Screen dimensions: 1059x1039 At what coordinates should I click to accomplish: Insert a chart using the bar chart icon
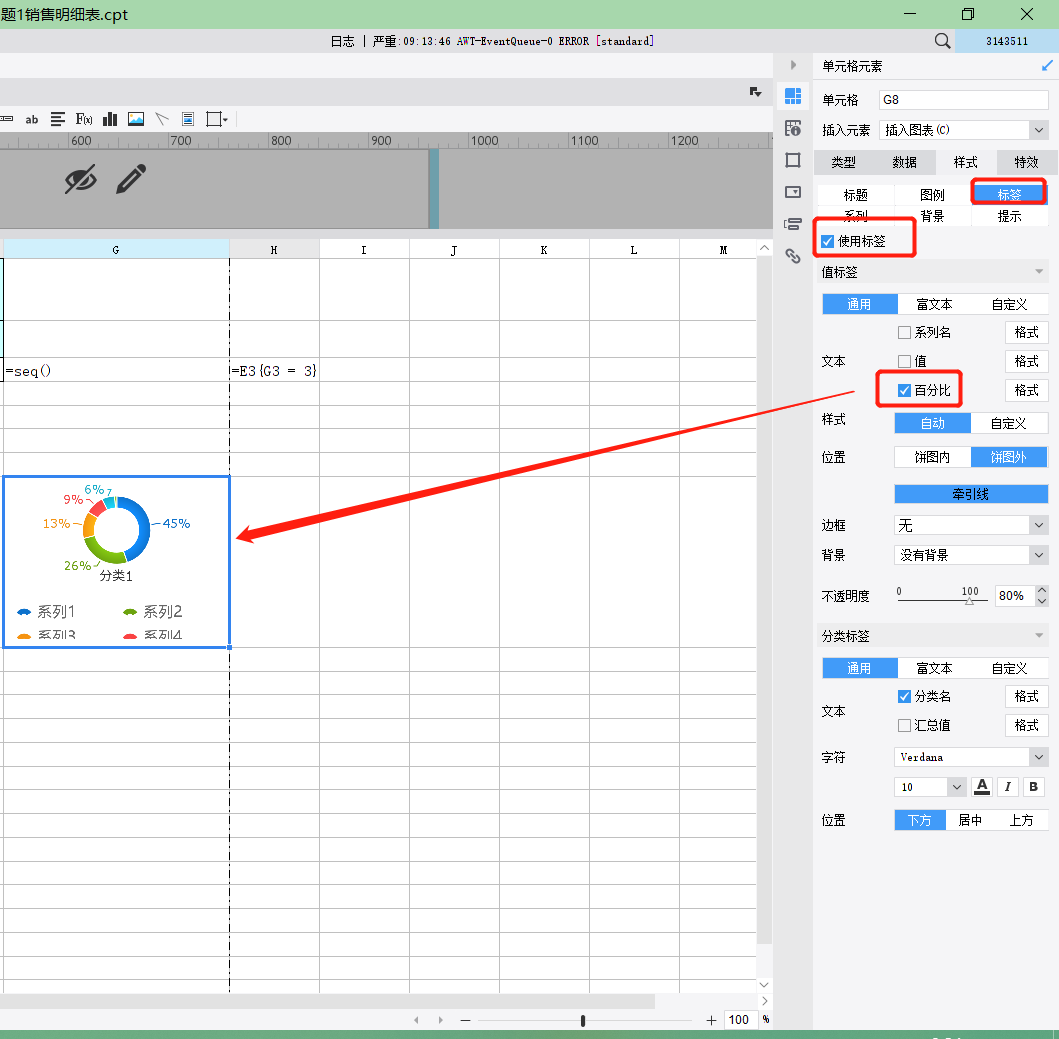tap(109, 120)
